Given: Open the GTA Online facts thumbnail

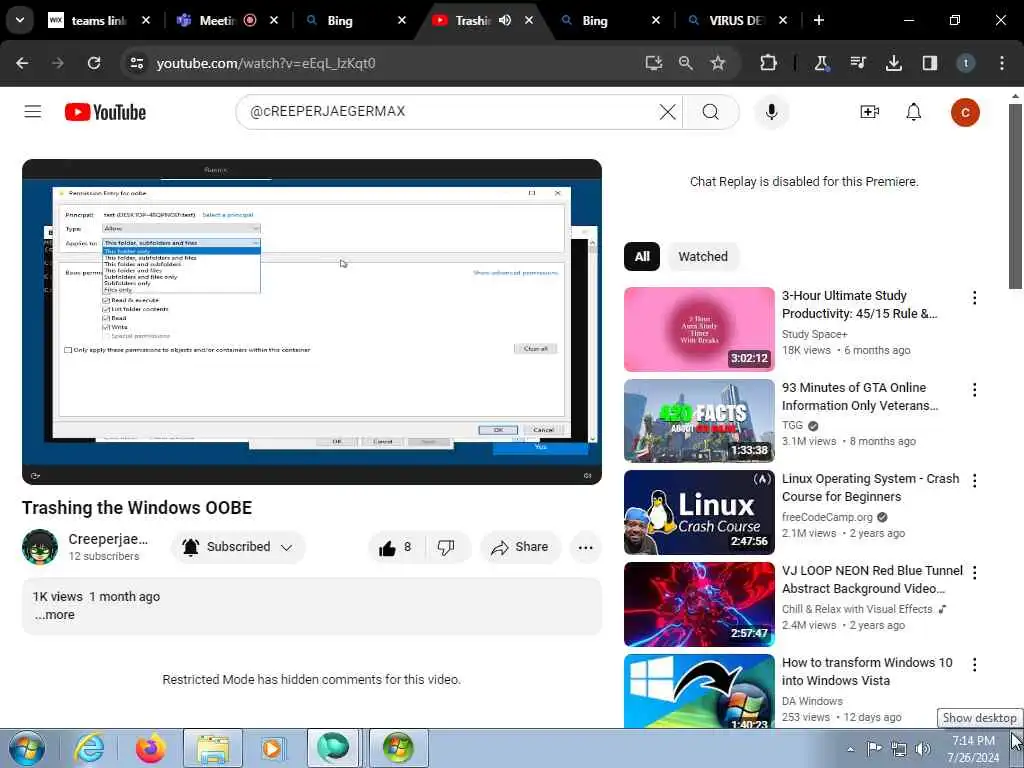Looking at the screenshot, I should (699, 421).
